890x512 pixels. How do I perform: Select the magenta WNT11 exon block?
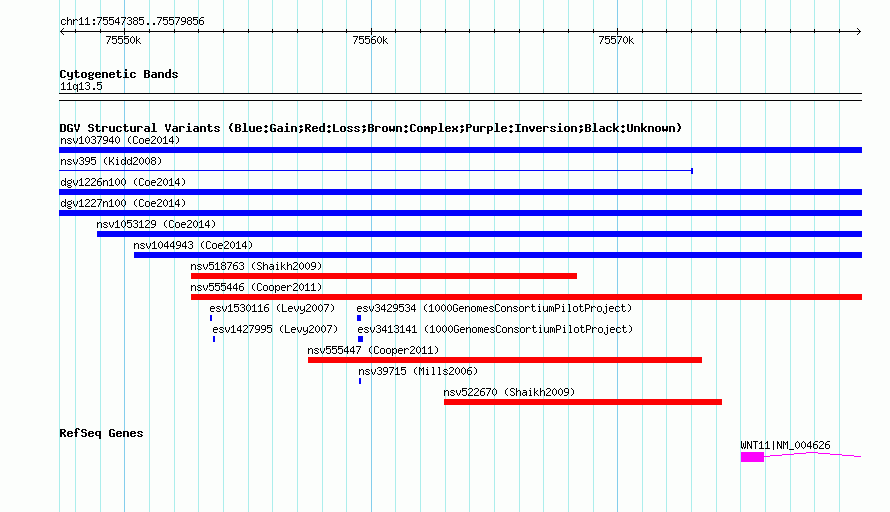coord(752,457)
